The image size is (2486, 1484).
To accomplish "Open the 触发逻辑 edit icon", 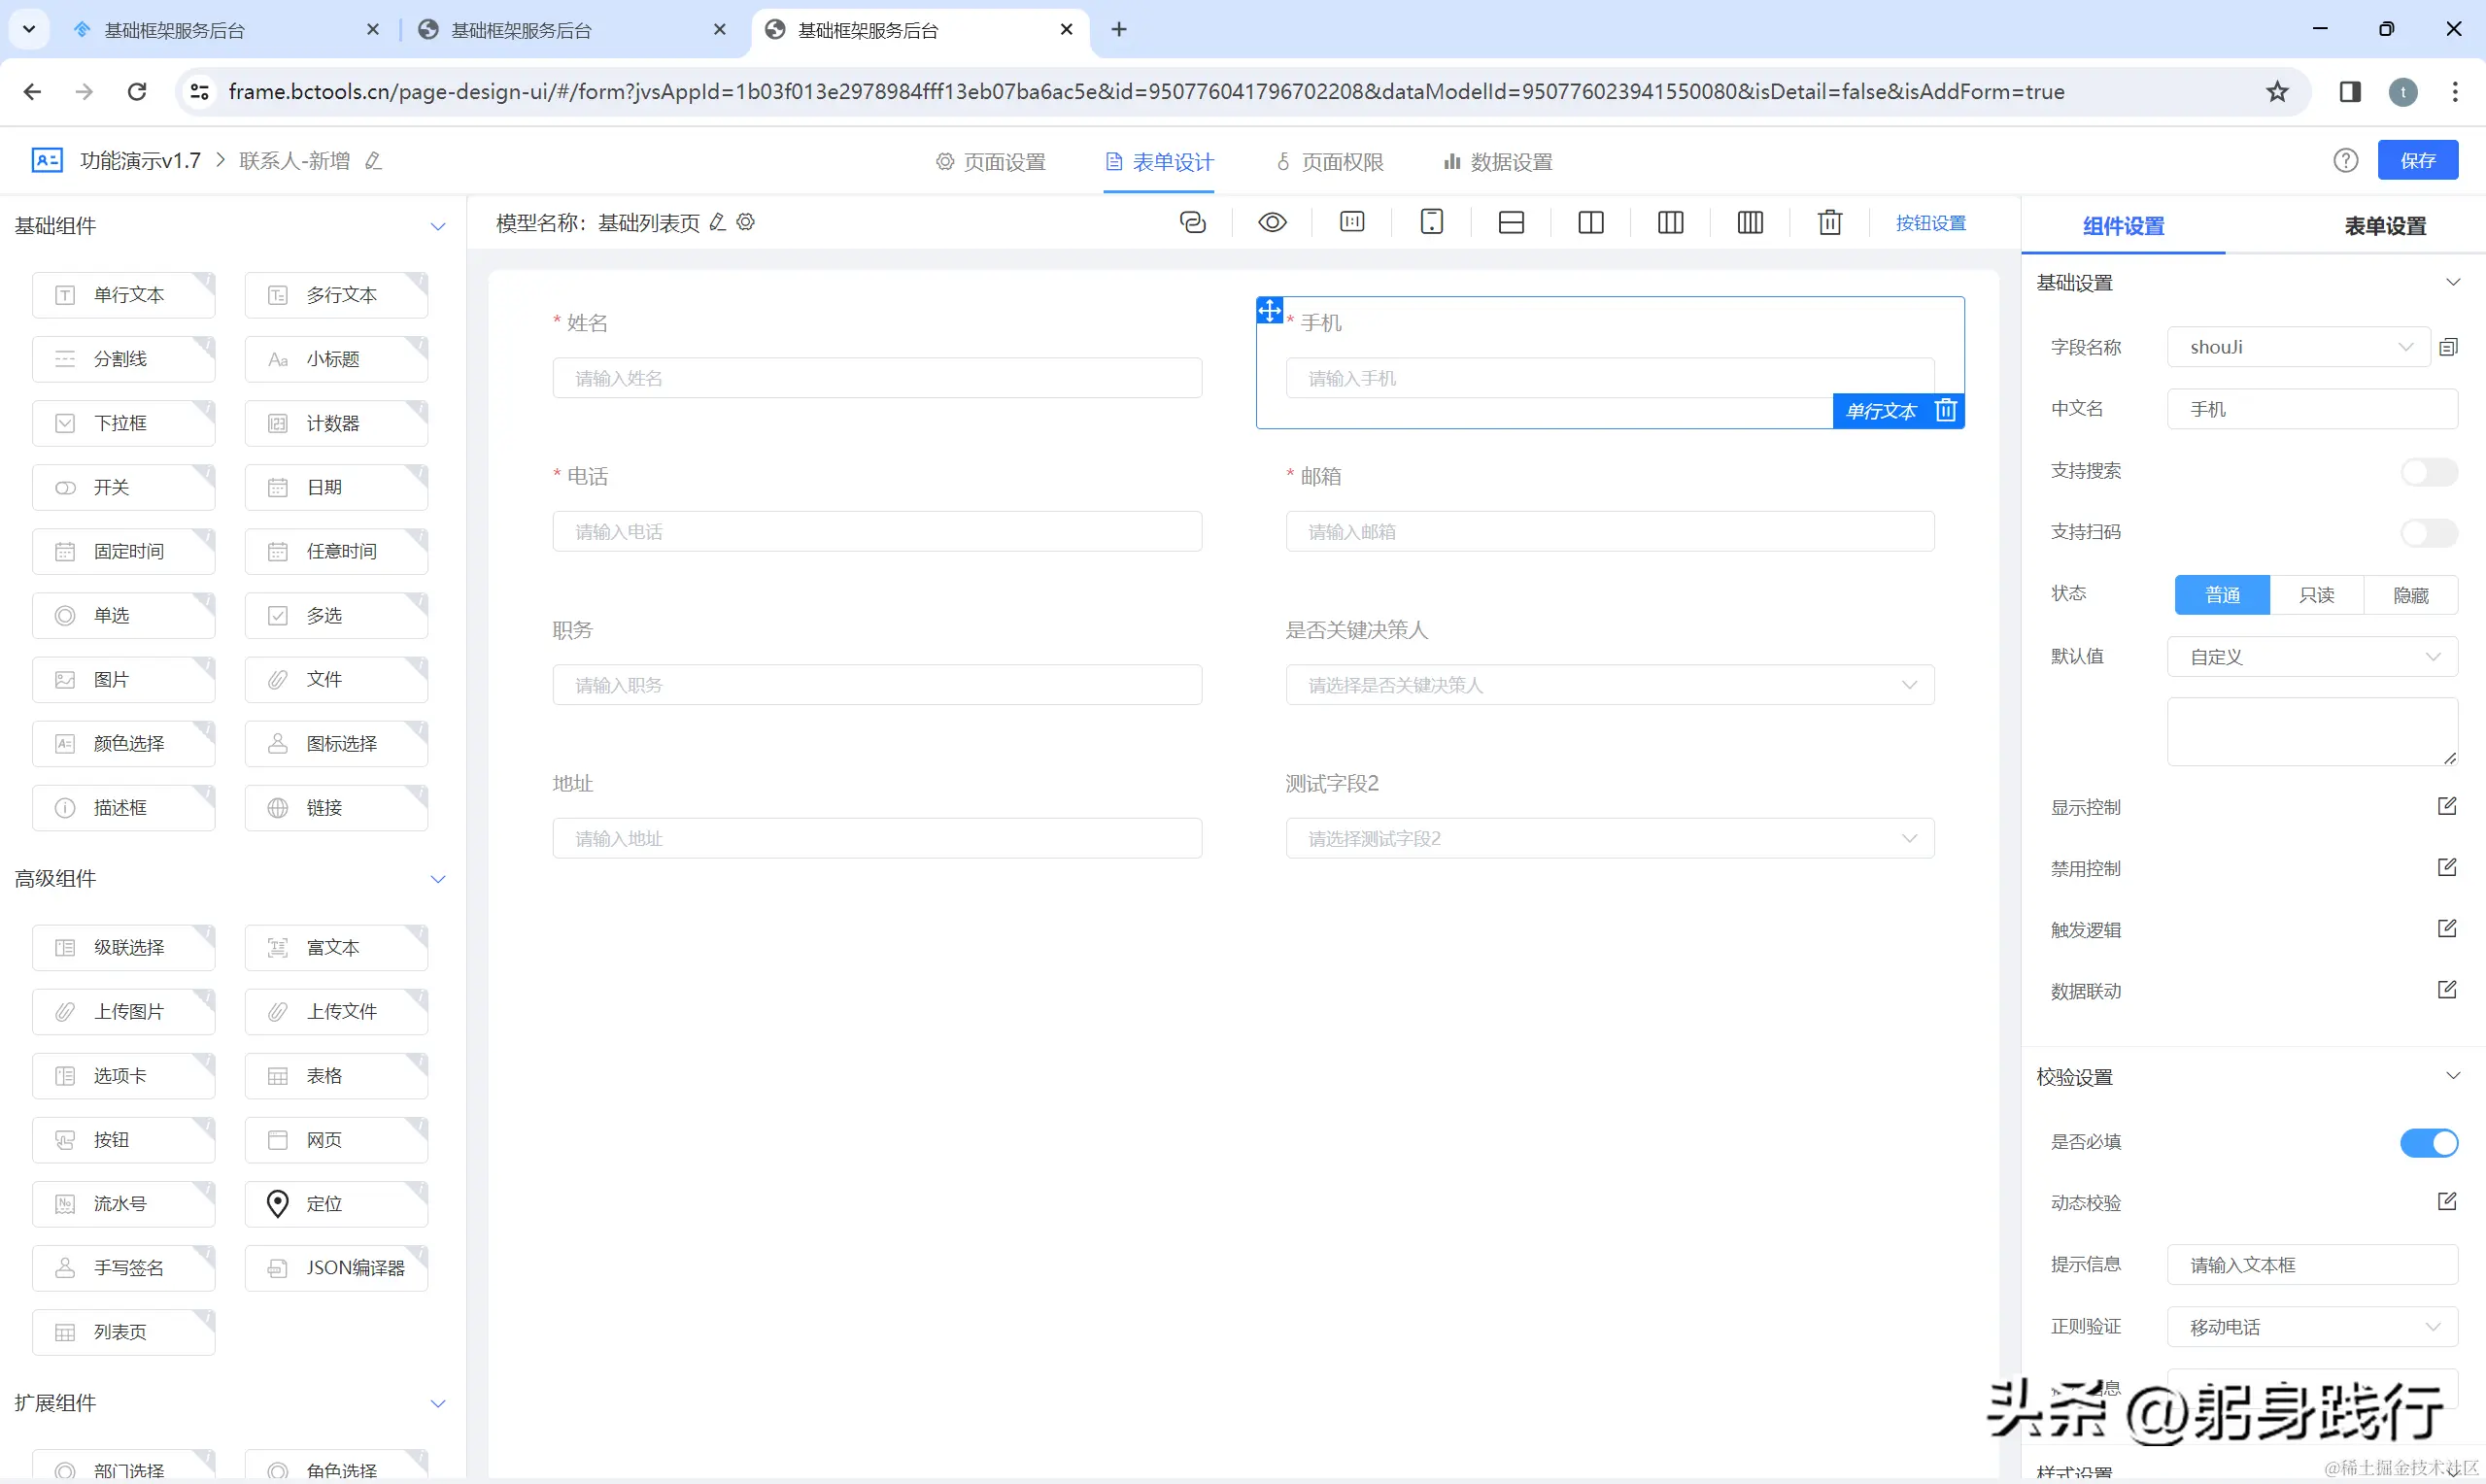I will point(2446,929).
